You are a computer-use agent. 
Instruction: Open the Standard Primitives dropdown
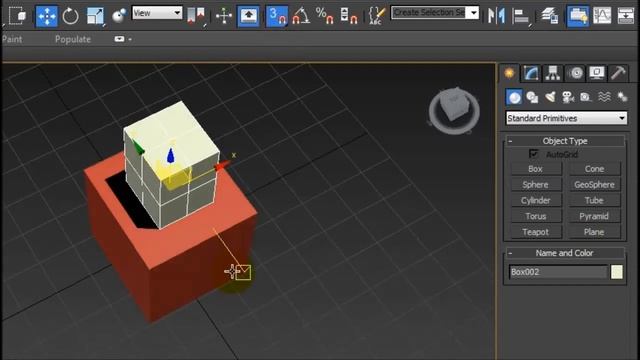566,118
